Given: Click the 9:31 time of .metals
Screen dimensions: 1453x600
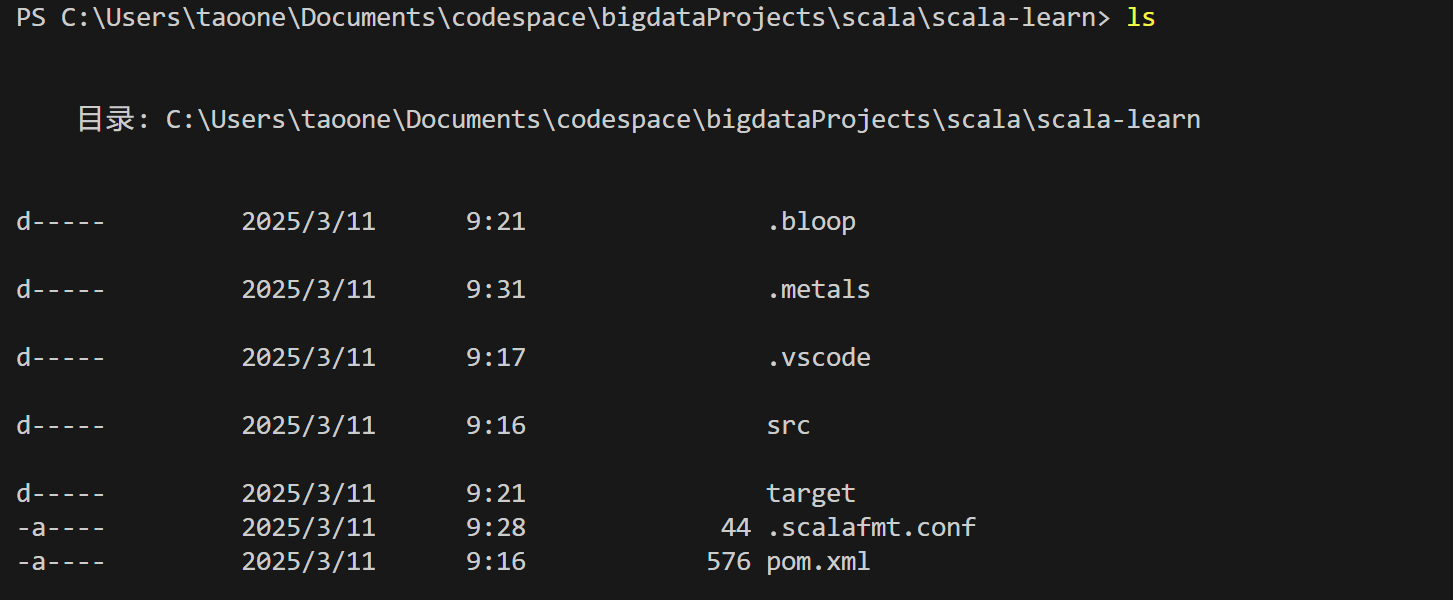Looking at the screenshot, I should click(496, 290).
